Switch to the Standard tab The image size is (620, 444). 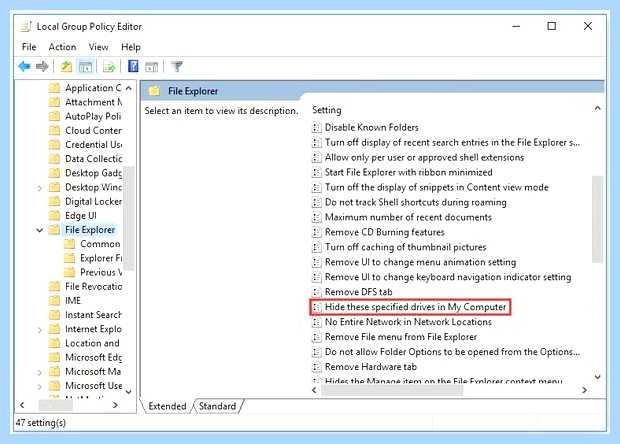pyautogui.click(x=217, y=406)
